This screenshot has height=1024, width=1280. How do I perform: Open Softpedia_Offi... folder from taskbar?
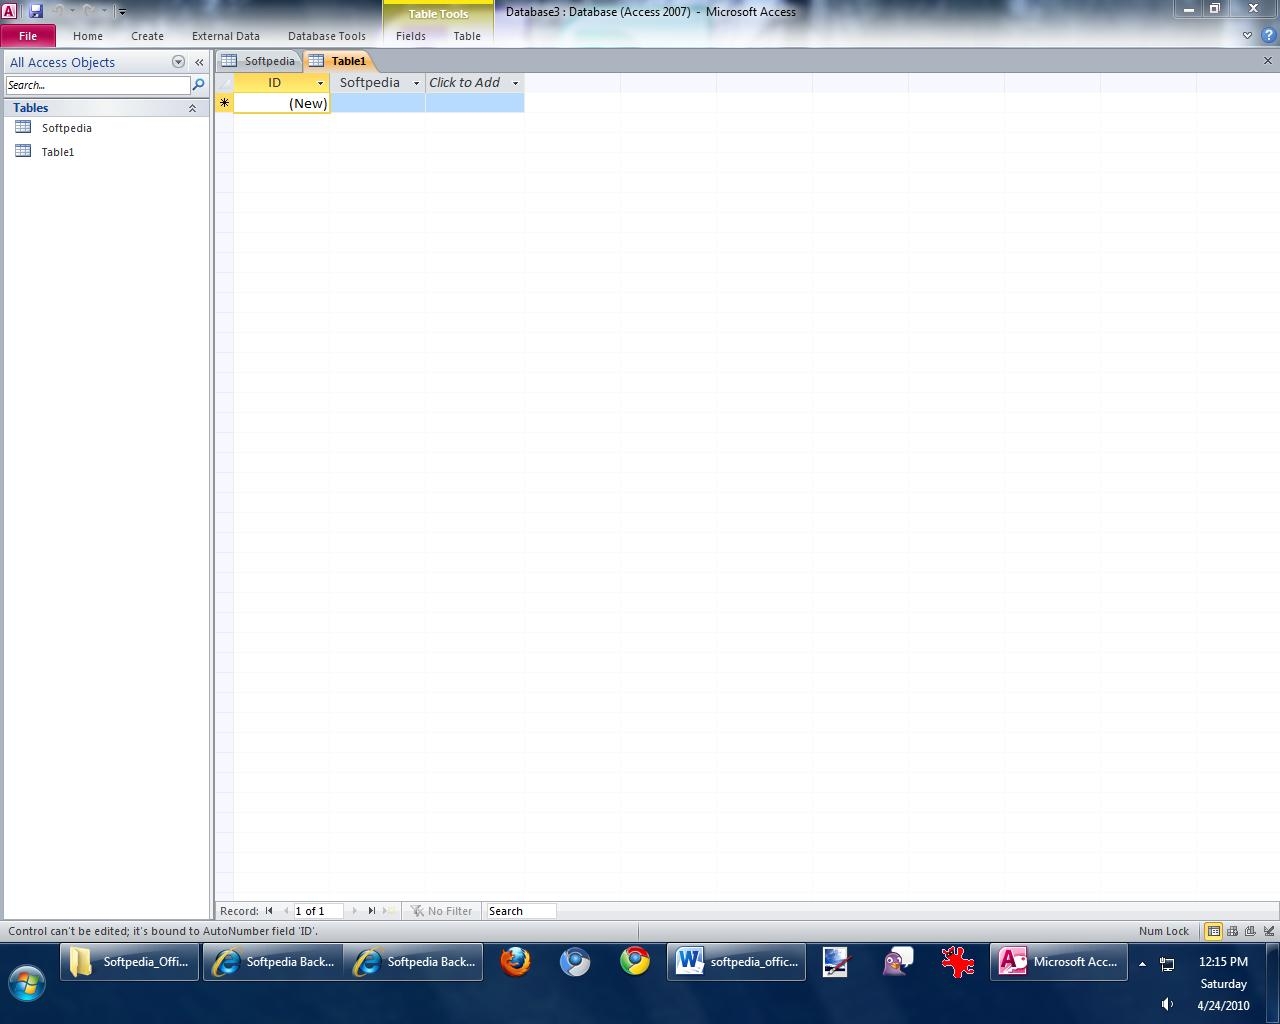click(x=129, y=962)
